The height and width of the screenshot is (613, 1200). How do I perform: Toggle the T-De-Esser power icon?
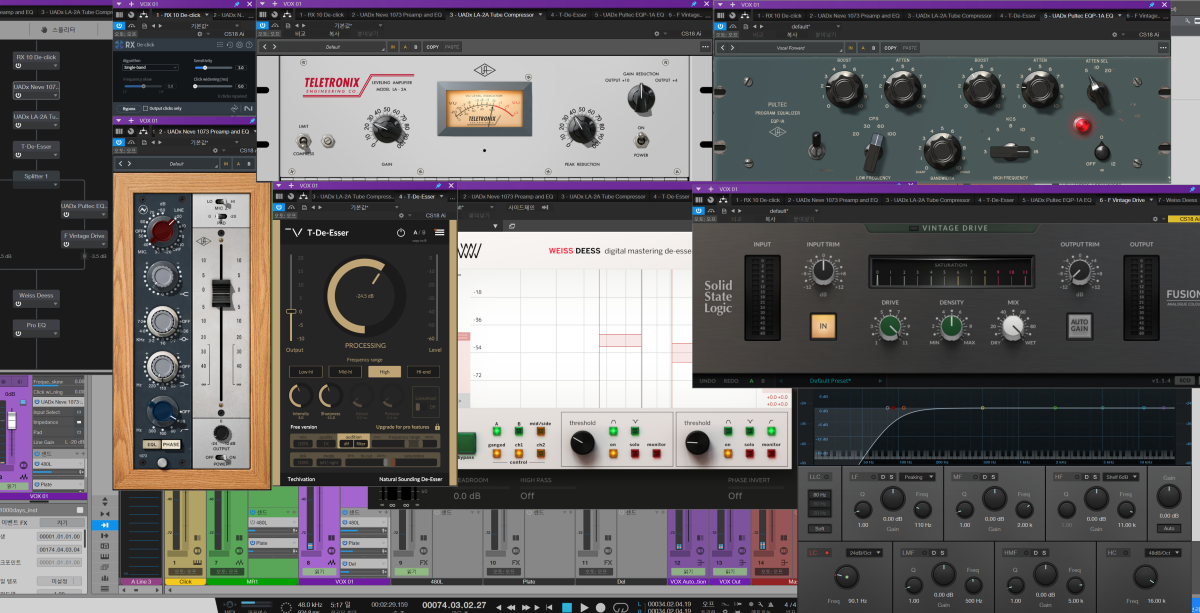401,232
